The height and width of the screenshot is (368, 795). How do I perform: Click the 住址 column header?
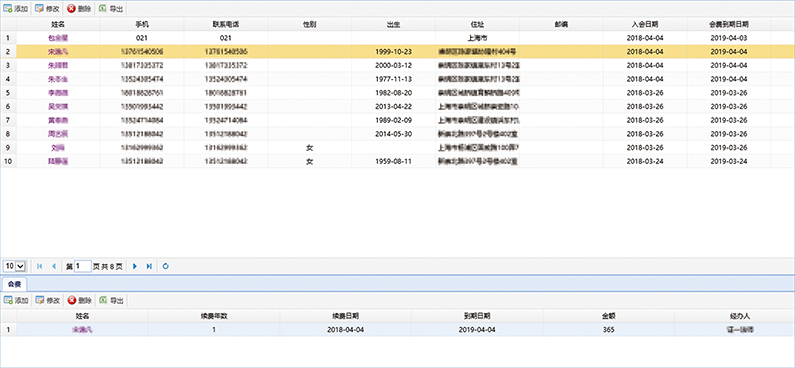click(478, 24)
